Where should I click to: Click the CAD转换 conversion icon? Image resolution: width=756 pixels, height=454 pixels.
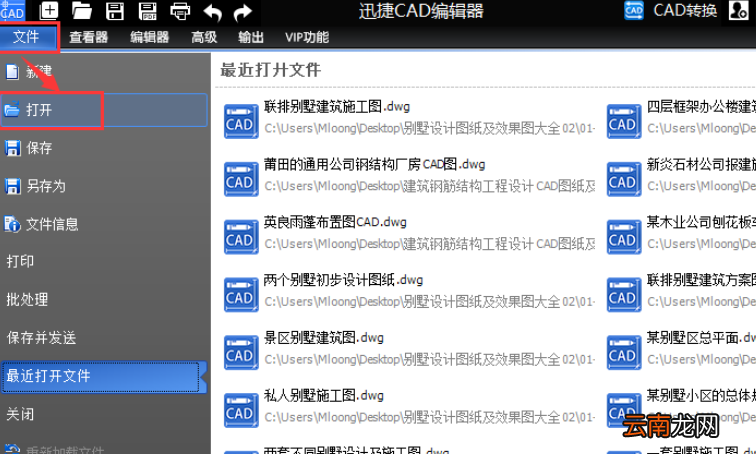click(634, 10)
